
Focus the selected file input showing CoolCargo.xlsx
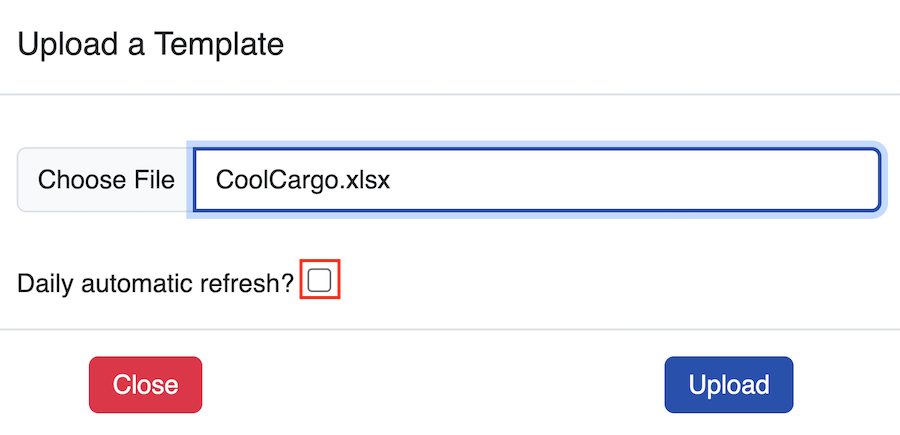click(x=536, y=180)
